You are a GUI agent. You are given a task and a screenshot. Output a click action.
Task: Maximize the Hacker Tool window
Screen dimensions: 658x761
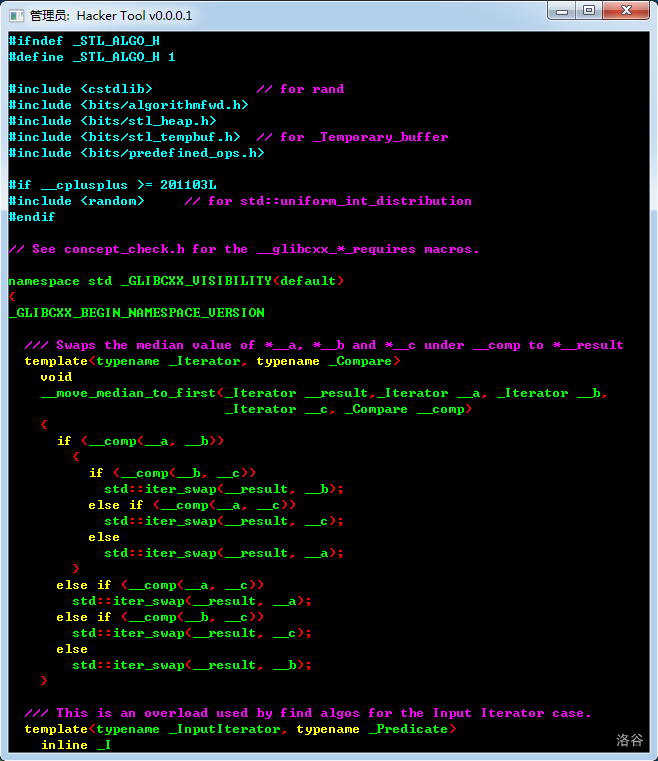(589, 11)
